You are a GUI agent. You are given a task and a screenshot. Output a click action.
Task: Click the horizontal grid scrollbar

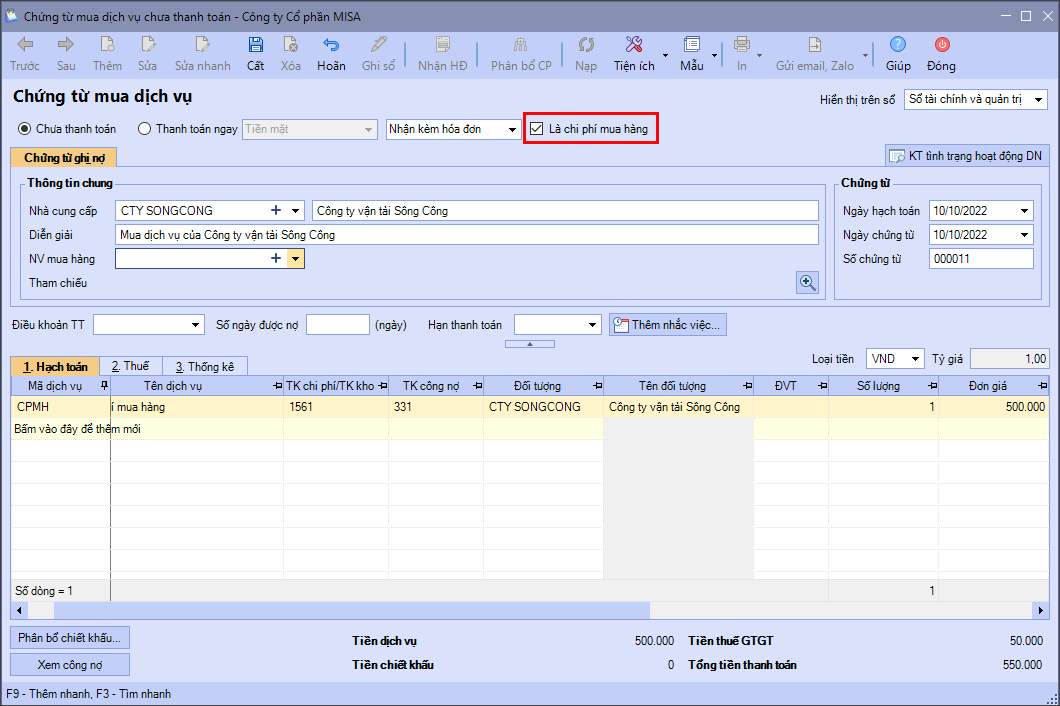point(350,610)
